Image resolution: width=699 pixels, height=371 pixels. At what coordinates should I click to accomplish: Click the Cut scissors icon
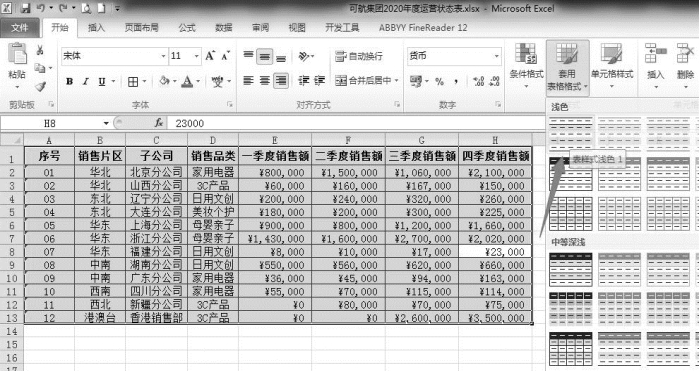click(40, 50)
